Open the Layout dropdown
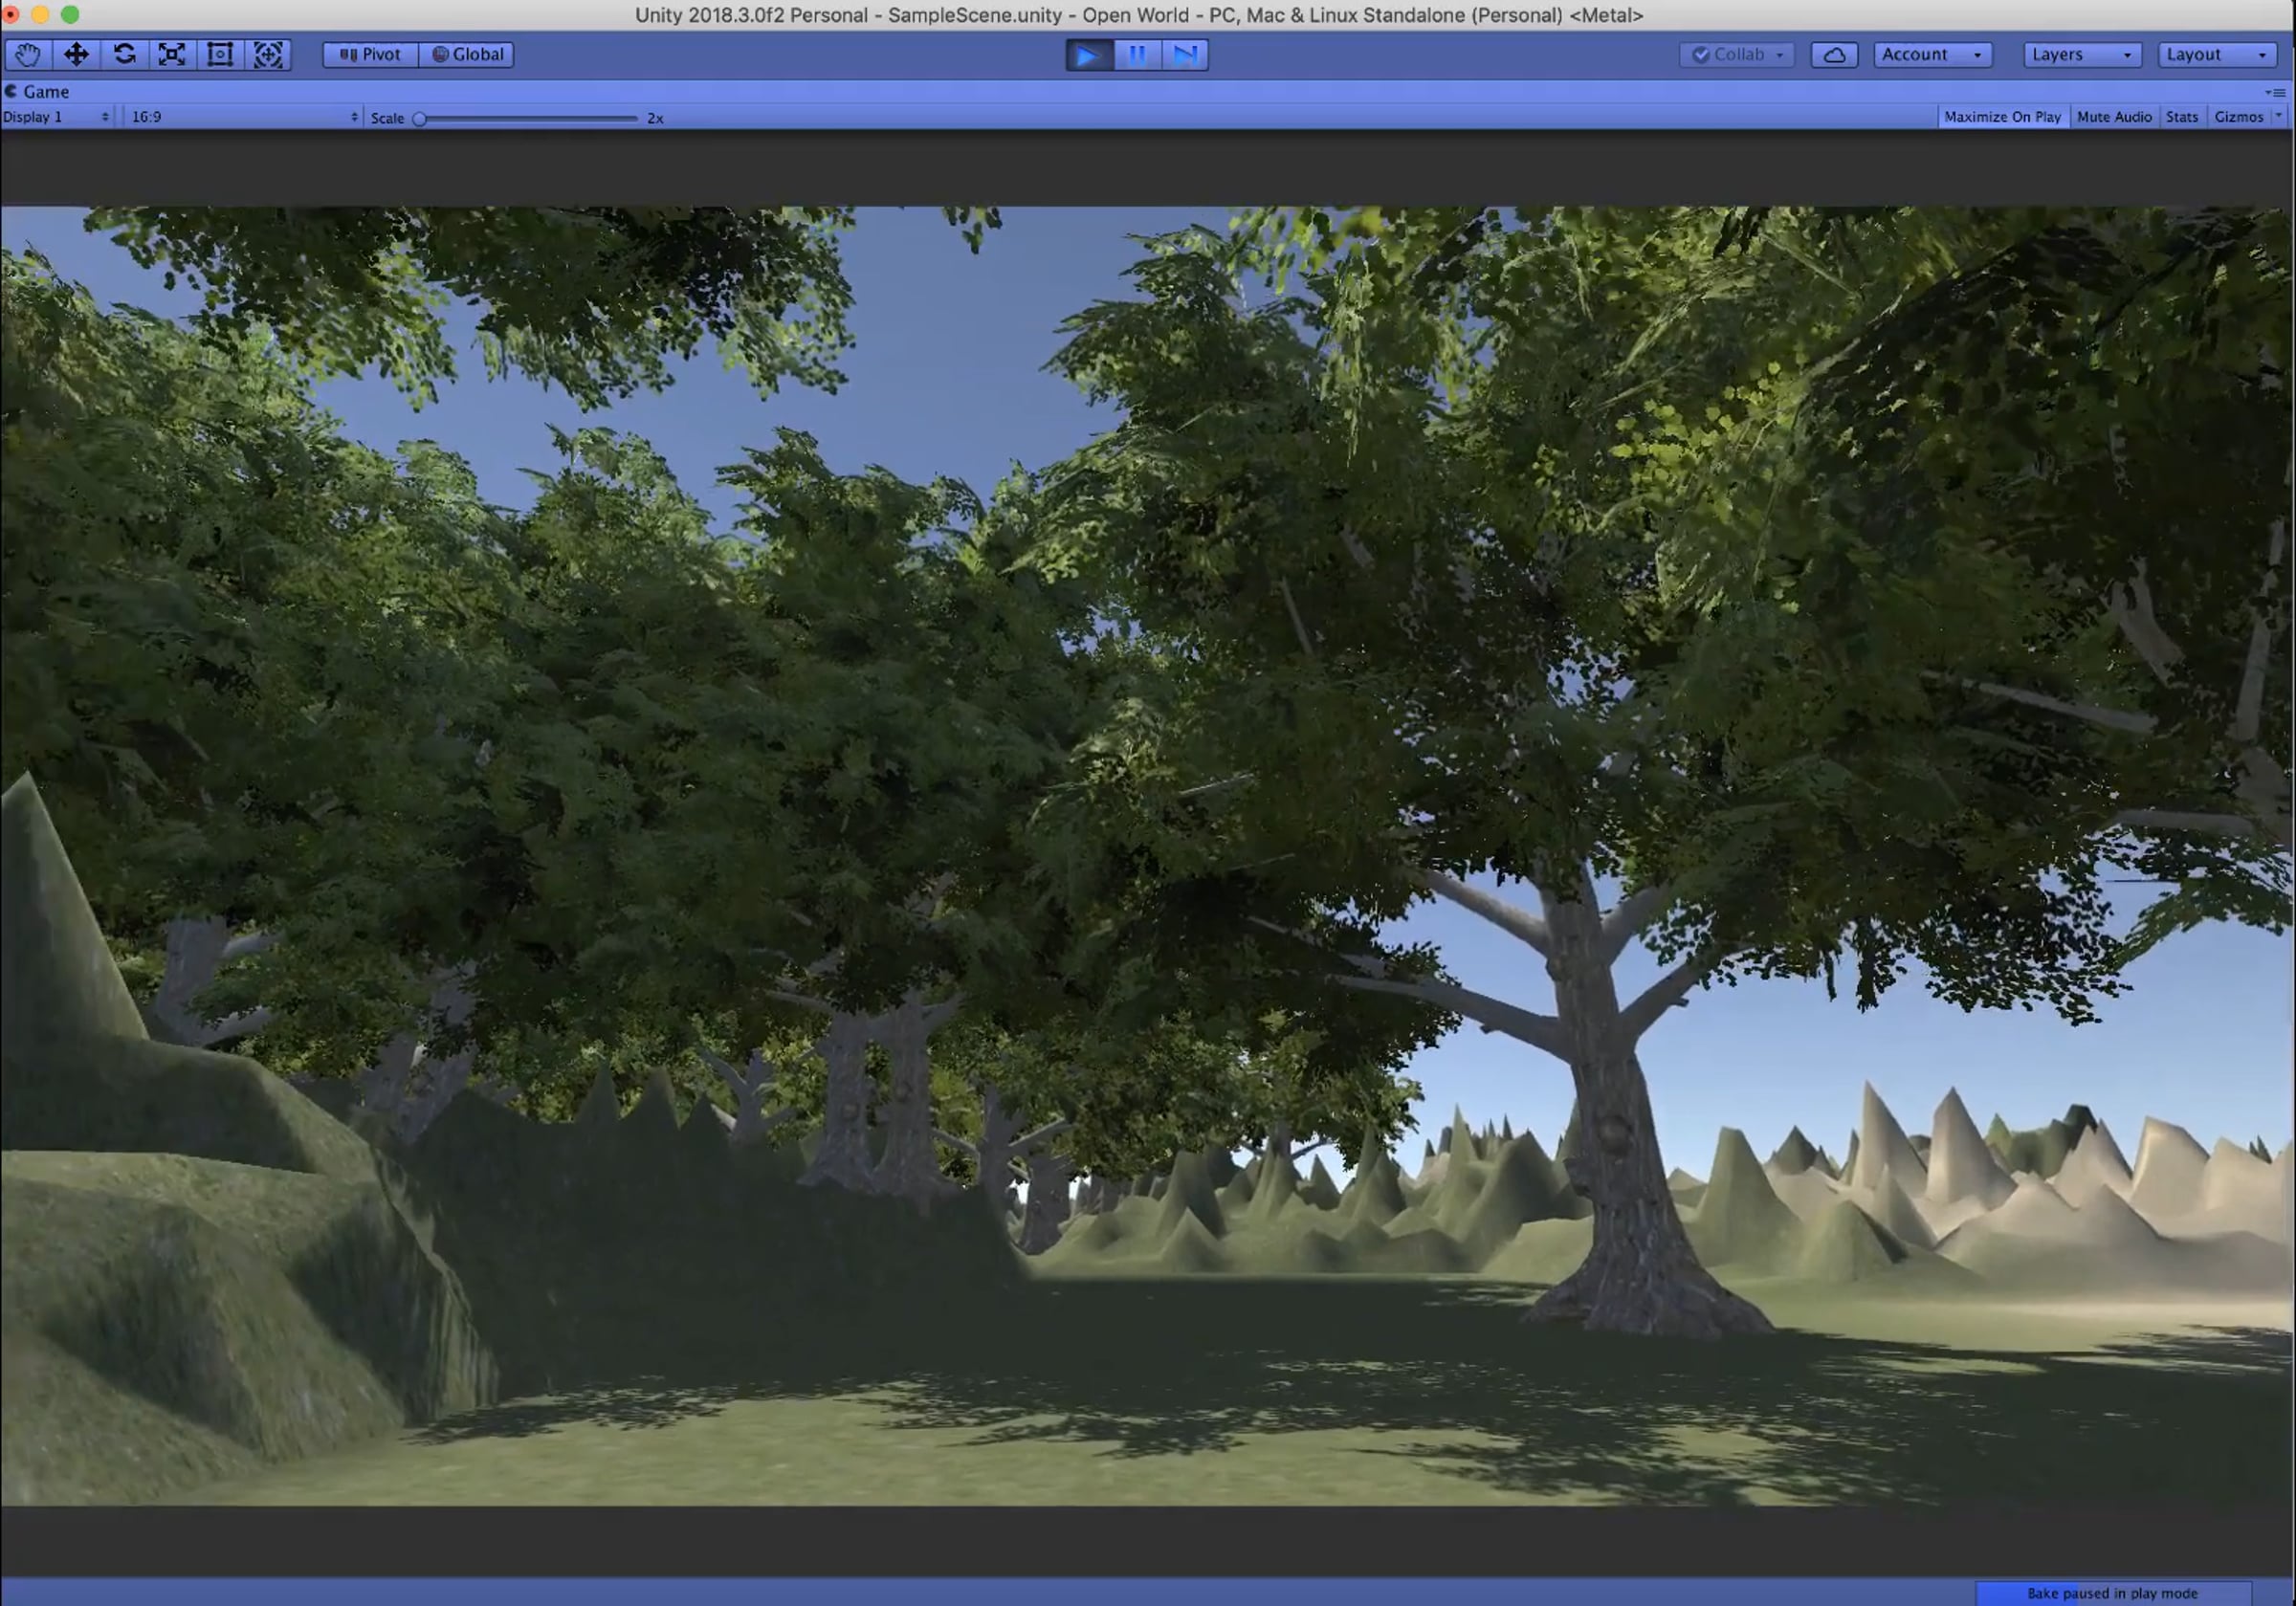The height and width of the screenshot is (1606, 2296). tap(2216, 54)
